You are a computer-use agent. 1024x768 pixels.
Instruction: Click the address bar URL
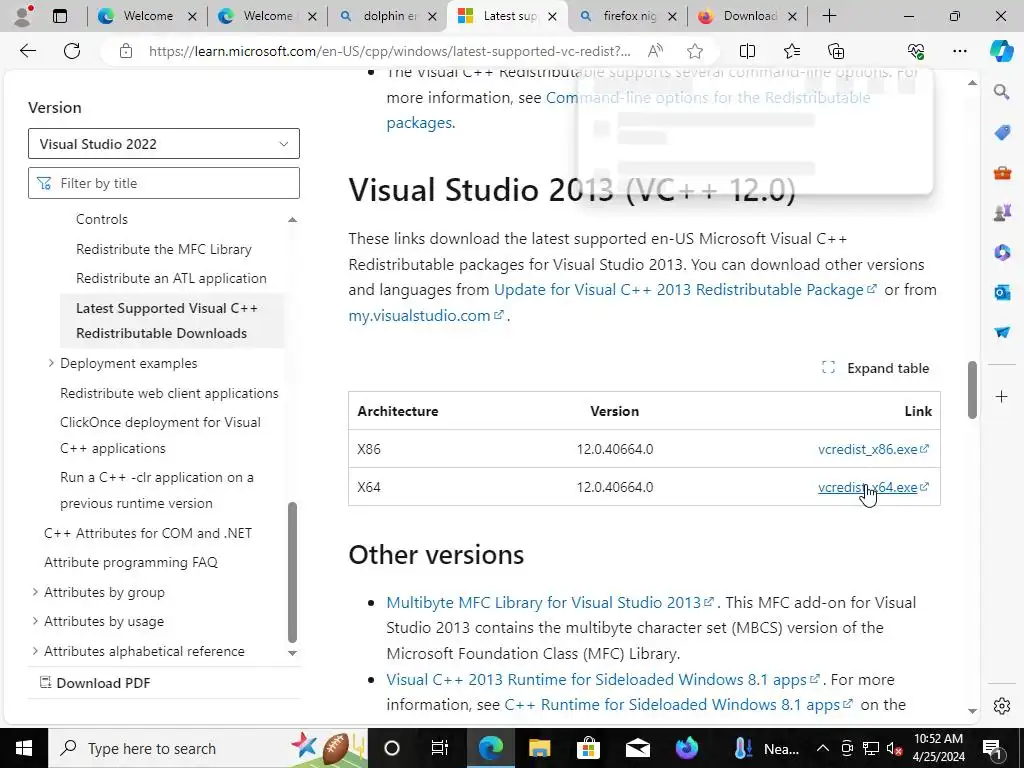(x=389, y=51)
